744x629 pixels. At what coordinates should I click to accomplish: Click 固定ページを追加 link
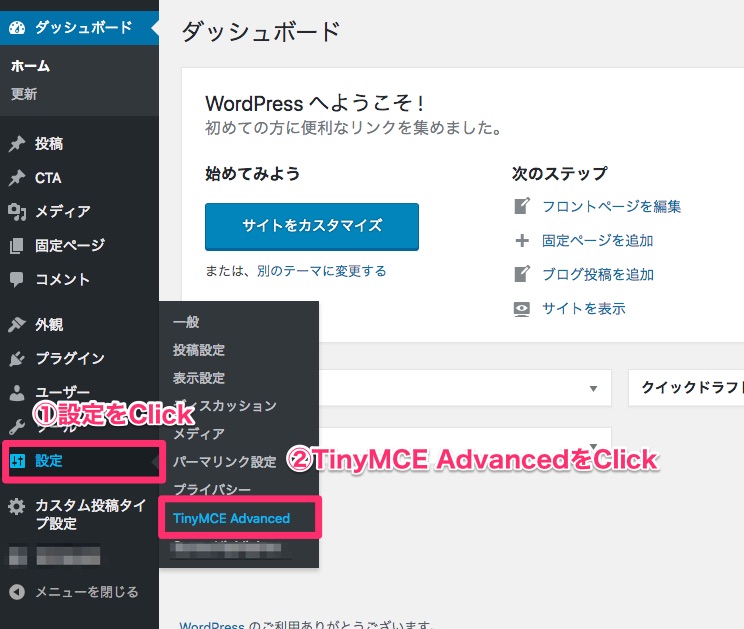click(x=598, y=240)
